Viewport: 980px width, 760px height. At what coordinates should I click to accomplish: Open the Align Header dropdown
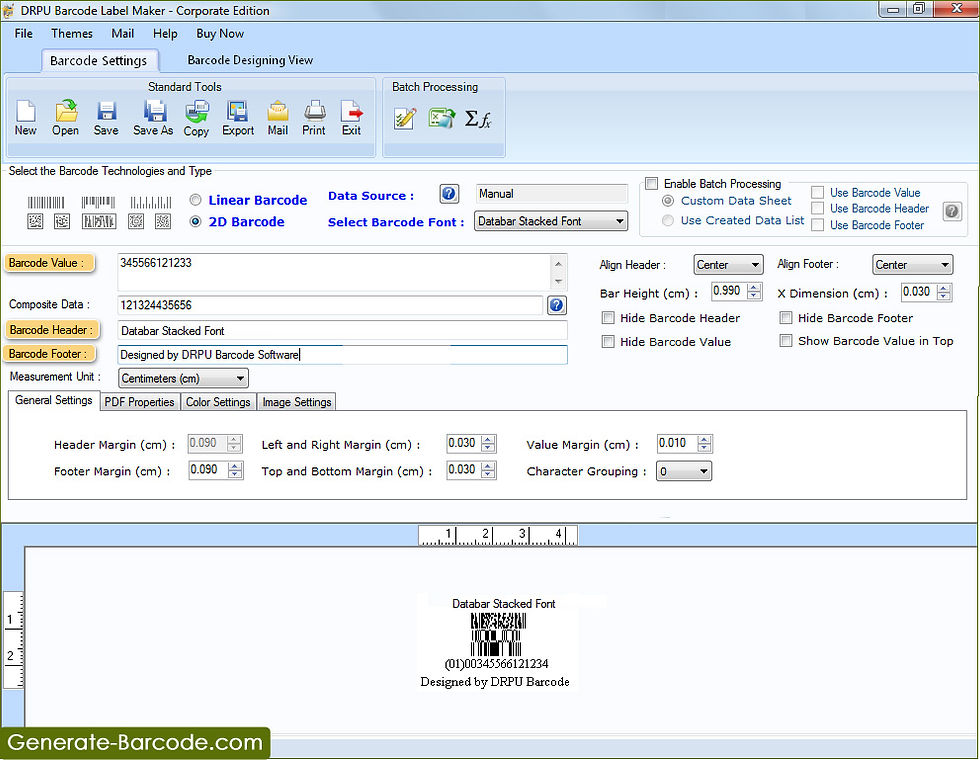(728, 265)
